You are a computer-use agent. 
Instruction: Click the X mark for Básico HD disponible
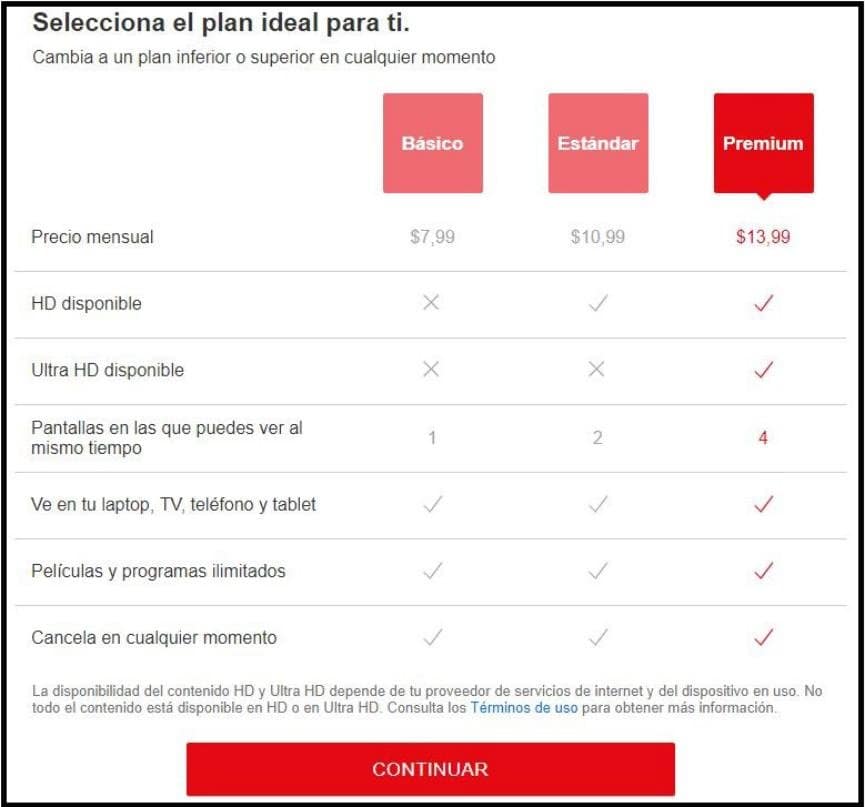coord(432,304)
